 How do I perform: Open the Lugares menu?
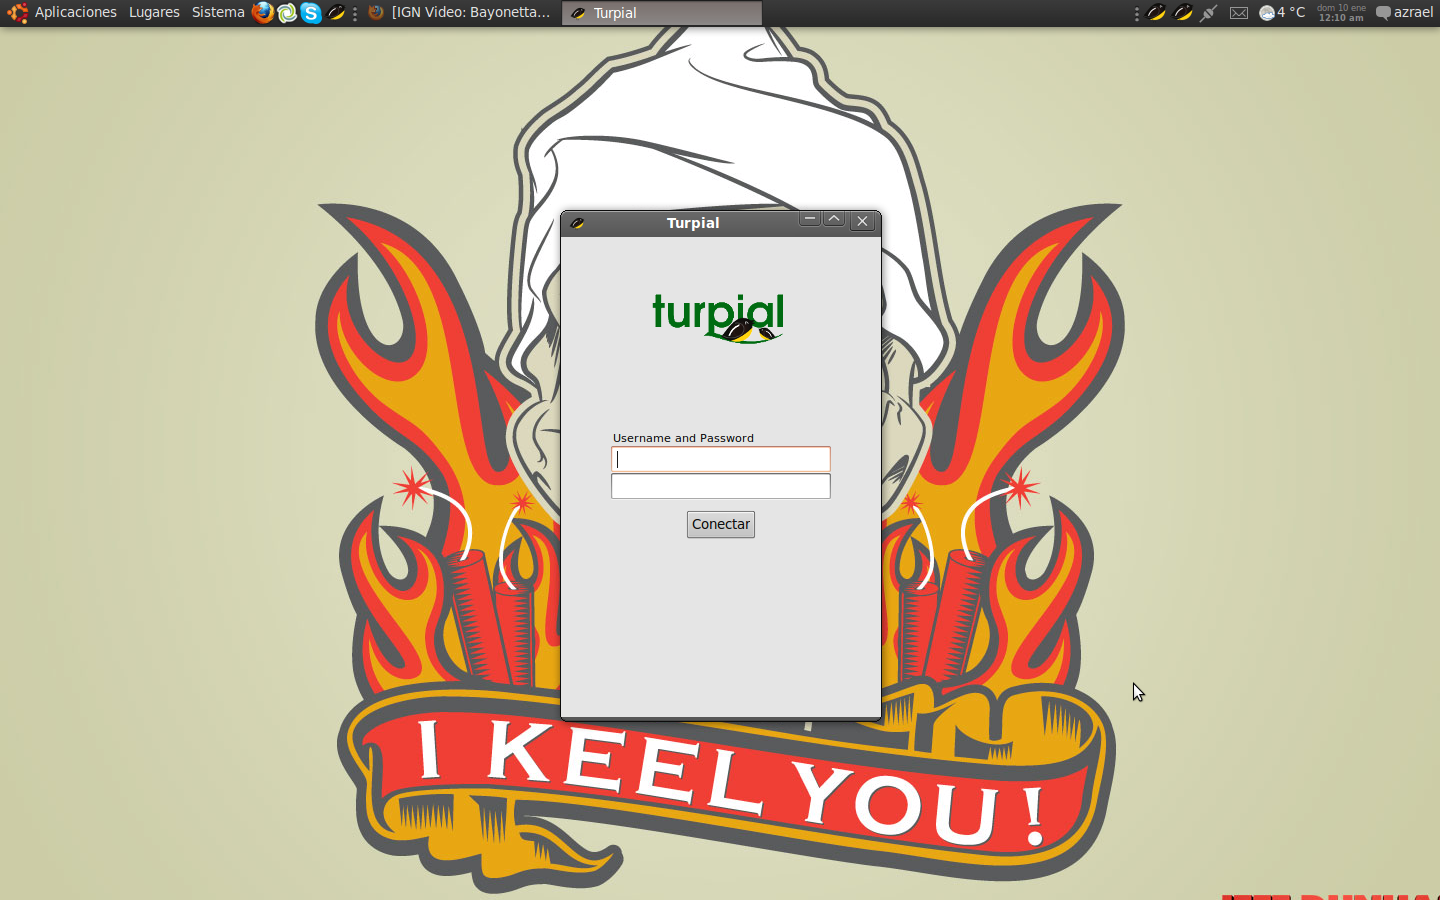point(154,13)
